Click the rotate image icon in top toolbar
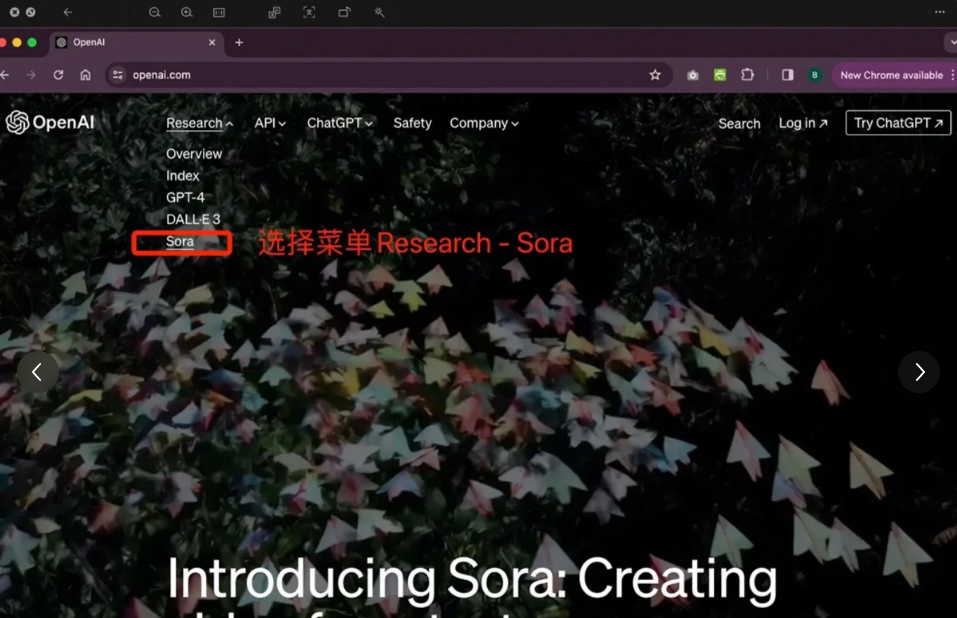This screenshot has width=957, height=618. point(344,12)
